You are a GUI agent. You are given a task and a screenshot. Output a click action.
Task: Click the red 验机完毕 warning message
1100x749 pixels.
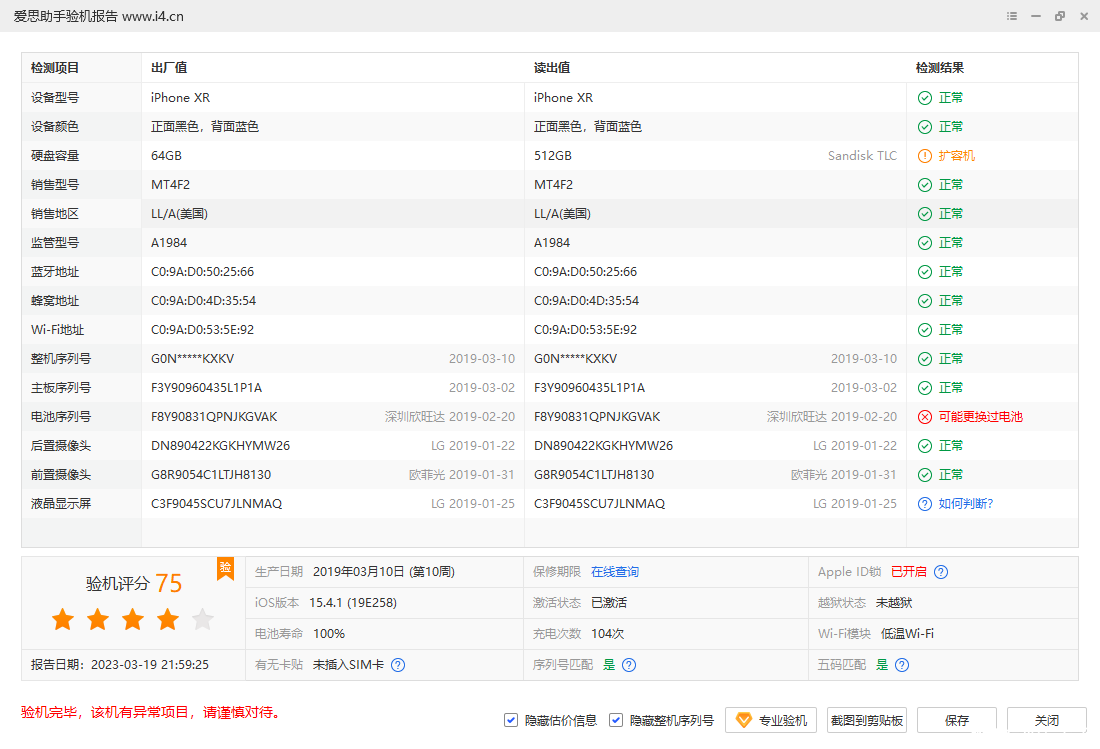point(151,713)
